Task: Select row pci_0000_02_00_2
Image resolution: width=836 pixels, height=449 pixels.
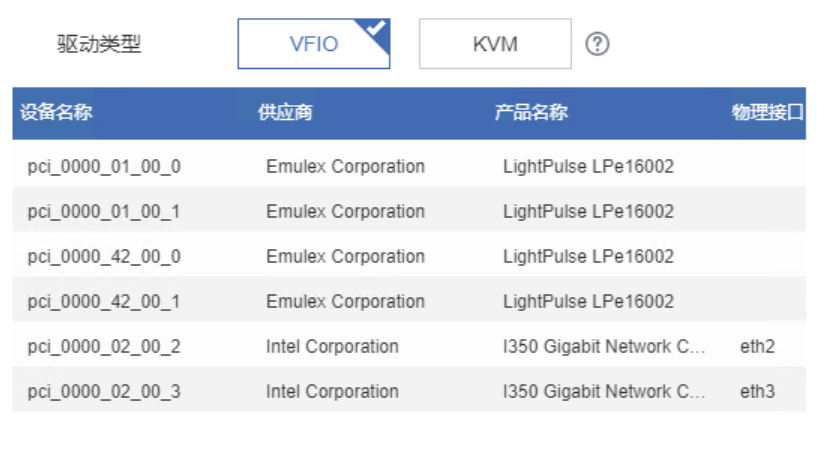Action: pyautogui.click(x=104, y=347)
